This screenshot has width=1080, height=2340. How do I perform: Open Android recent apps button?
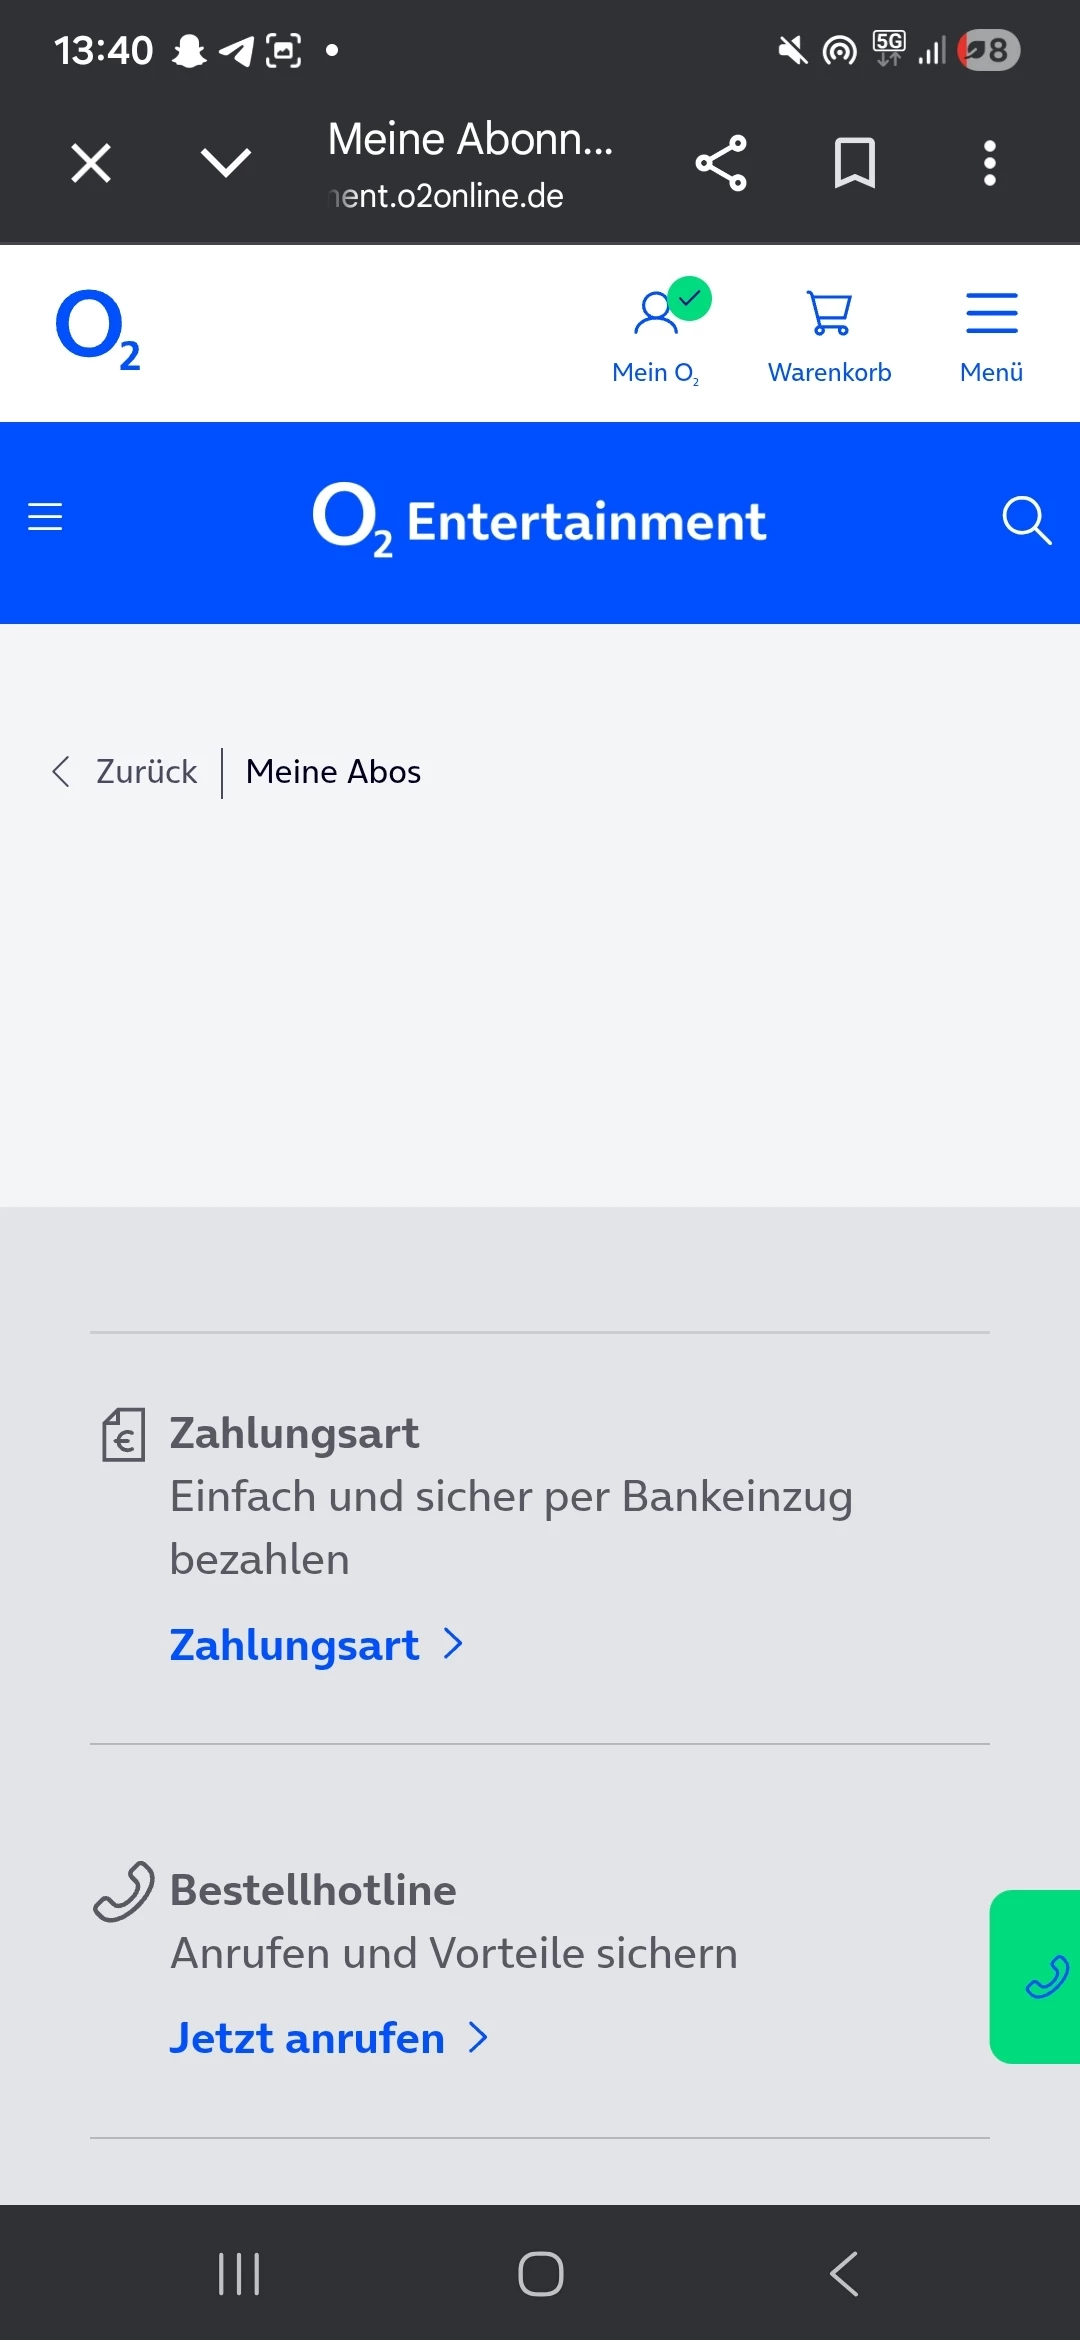click(x=239, y=2274)
